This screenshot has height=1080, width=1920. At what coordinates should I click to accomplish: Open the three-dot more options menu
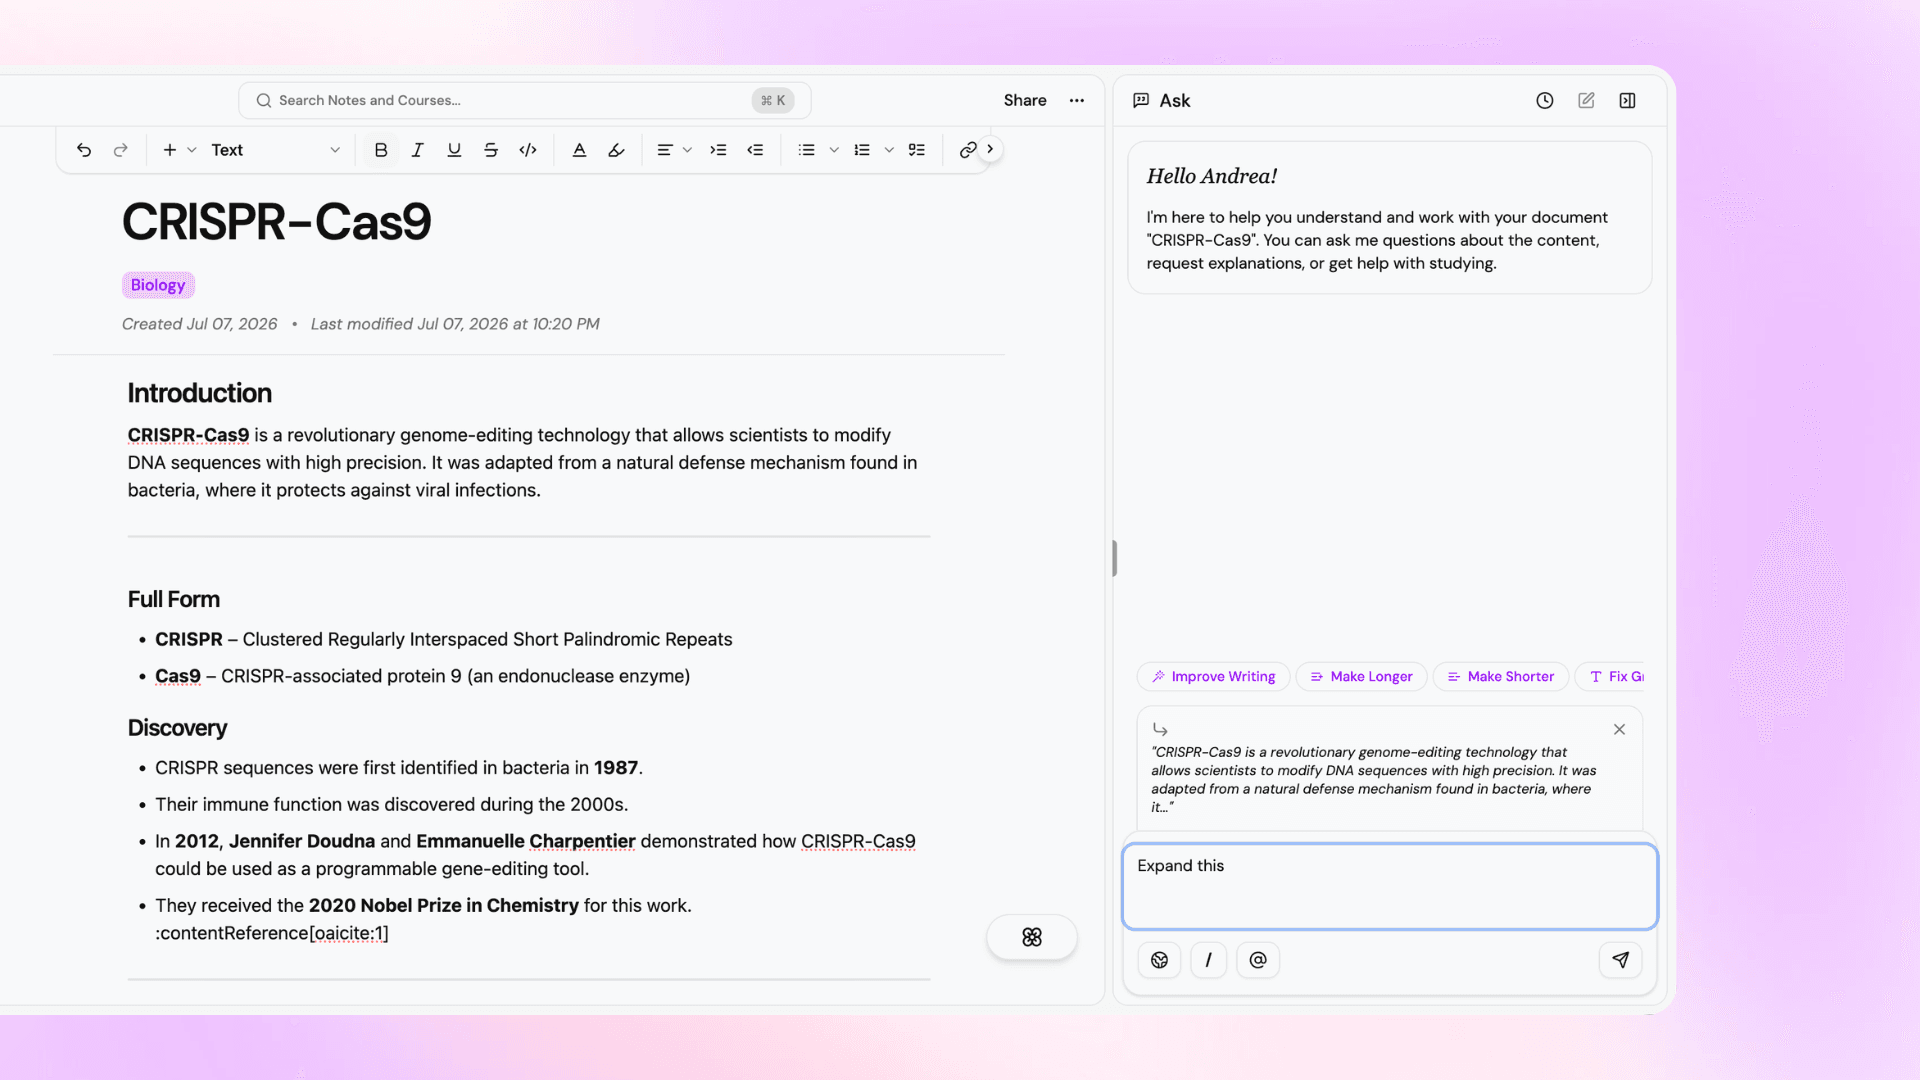point(1077,100)
